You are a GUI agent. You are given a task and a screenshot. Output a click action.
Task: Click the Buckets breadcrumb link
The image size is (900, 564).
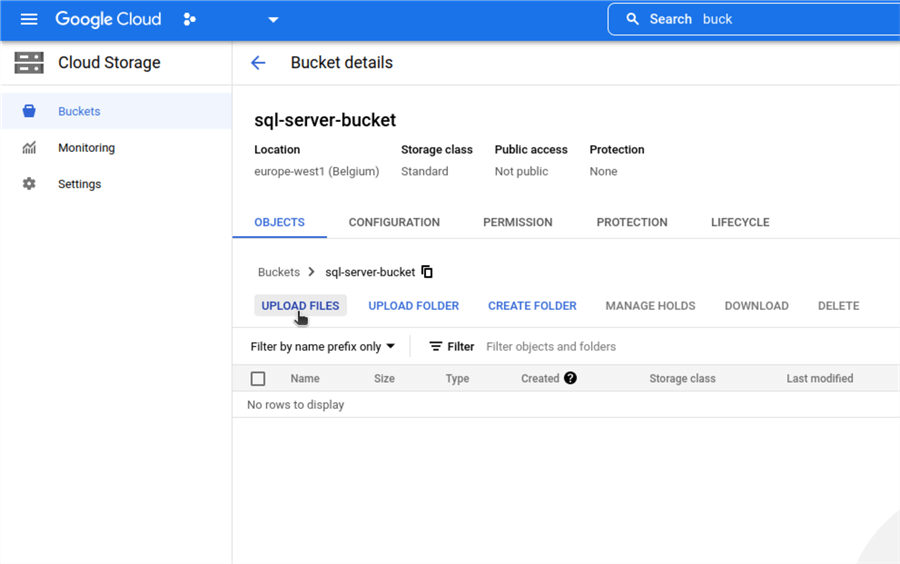tap(278, 272)
